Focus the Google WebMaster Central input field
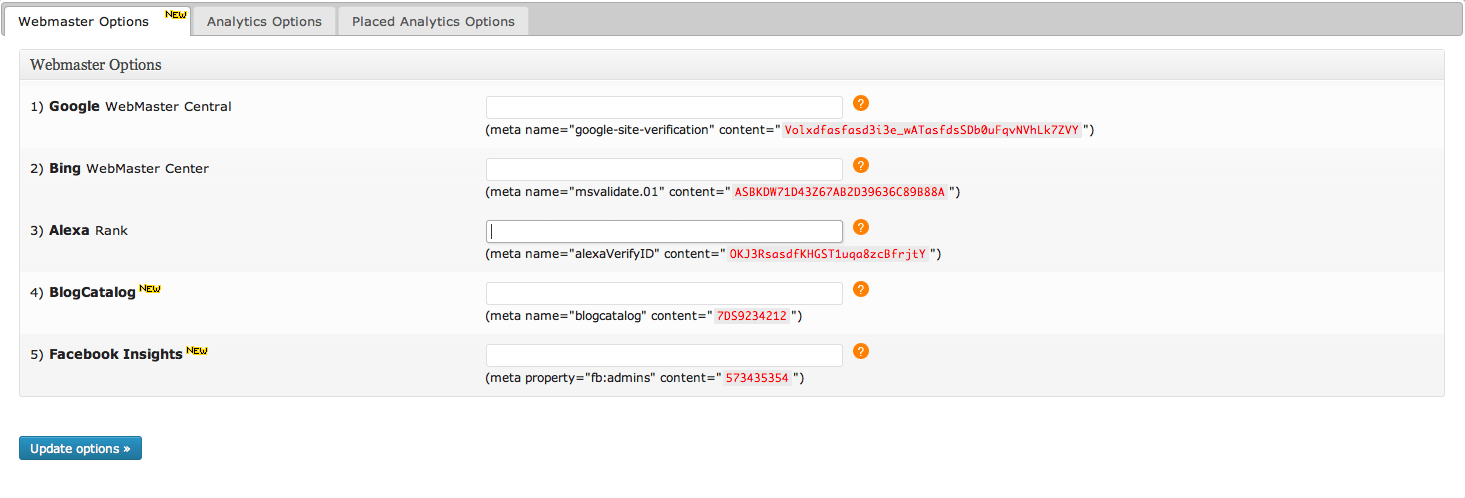 [664, 107]
